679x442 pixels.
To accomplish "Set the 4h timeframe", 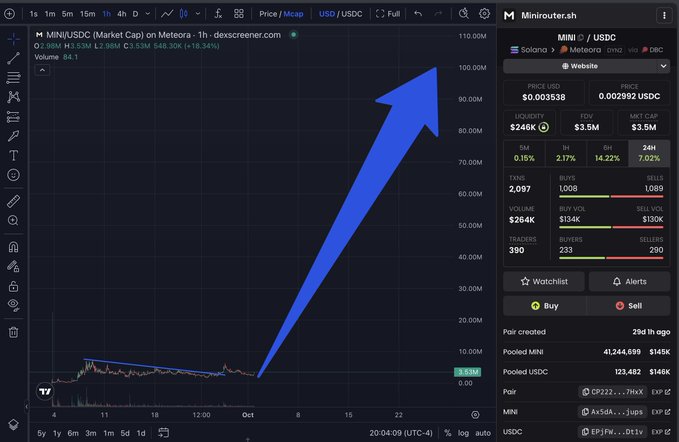I will coord(122,14).
